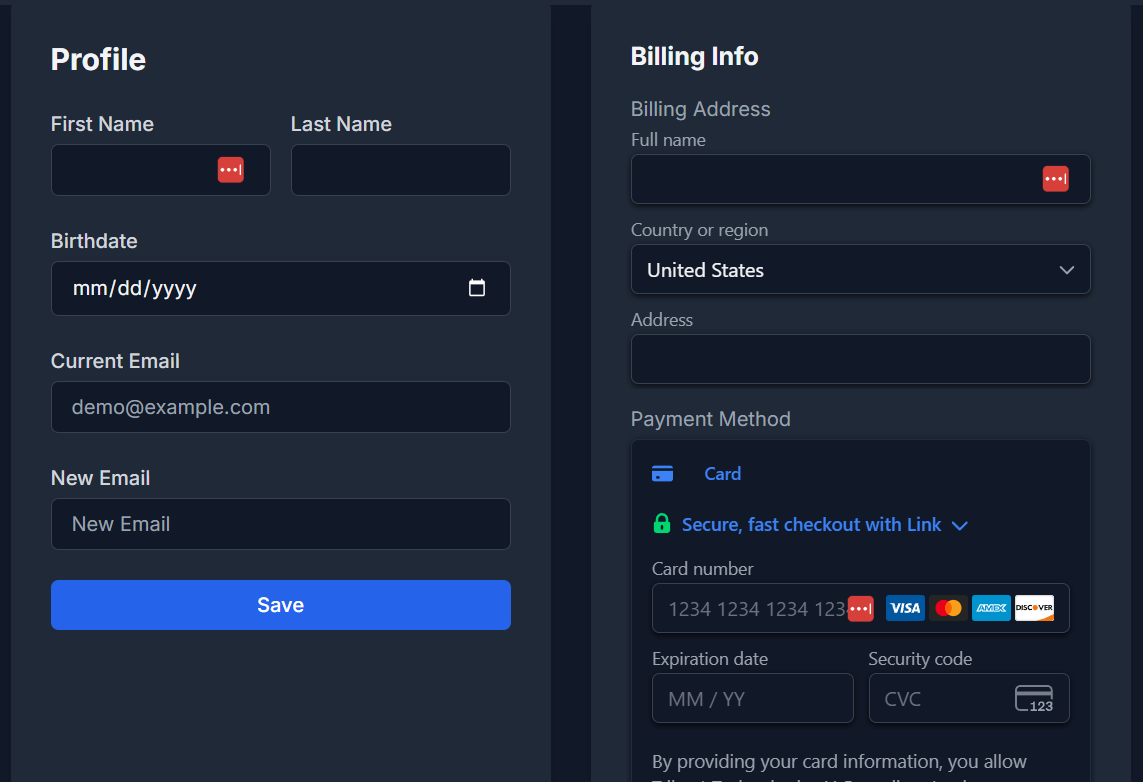The image size is (1143, 782).
Task: Click password manager icon in First Name field
Action: click(x=230, y=170)
